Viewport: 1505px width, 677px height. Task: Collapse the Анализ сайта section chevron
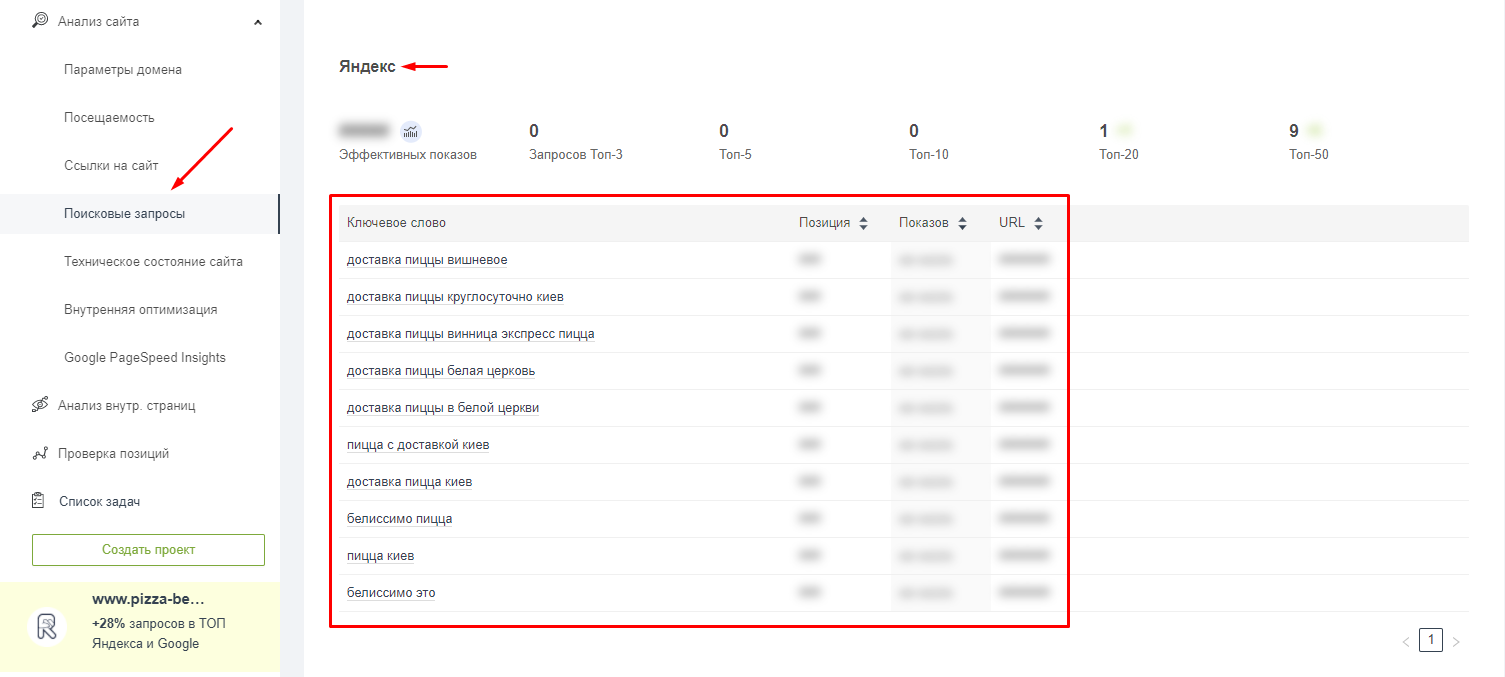258,21
